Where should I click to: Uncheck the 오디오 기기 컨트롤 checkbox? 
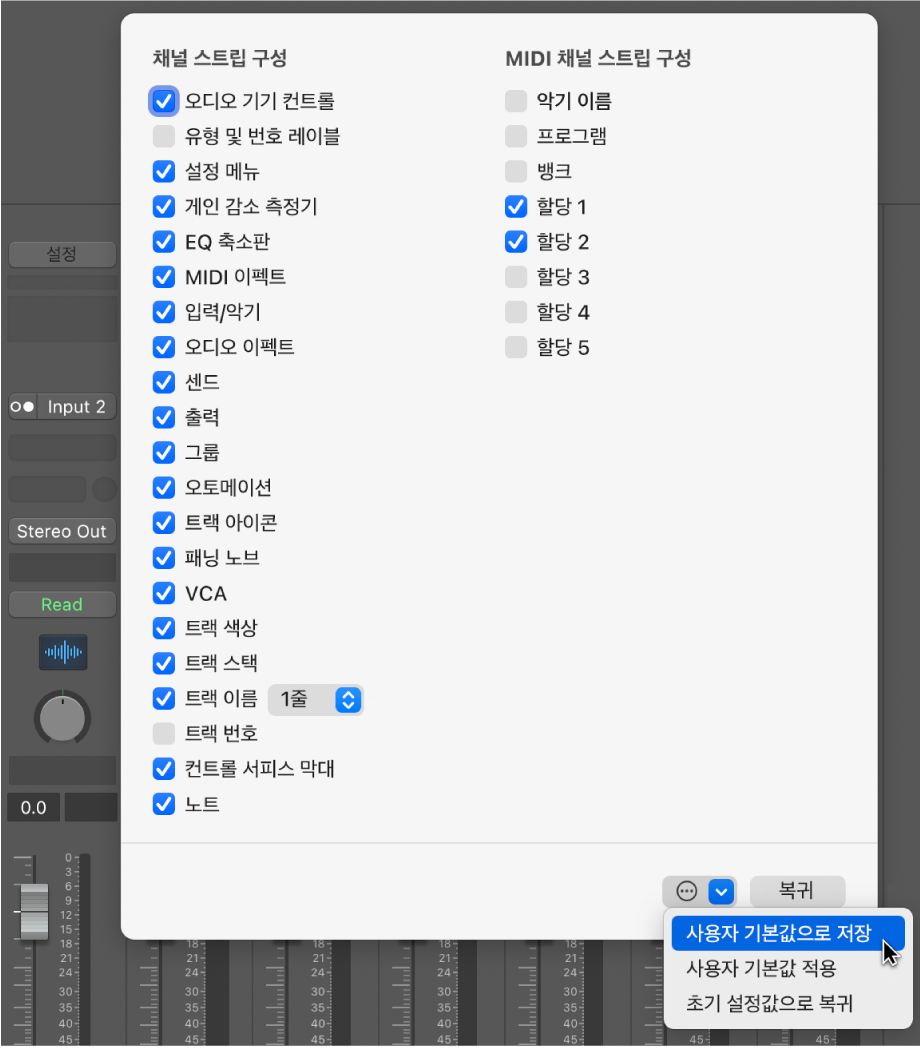[x=164, y=102]
